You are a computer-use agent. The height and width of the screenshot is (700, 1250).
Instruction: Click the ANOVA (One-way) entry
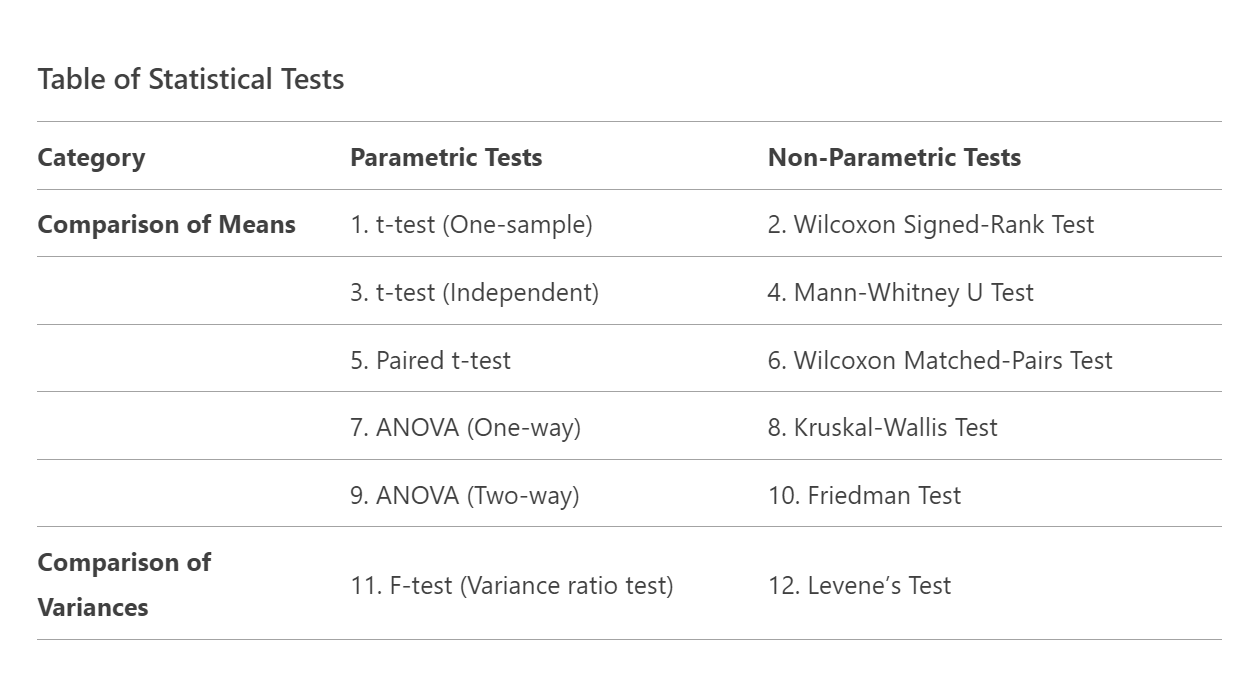[465, 427]
